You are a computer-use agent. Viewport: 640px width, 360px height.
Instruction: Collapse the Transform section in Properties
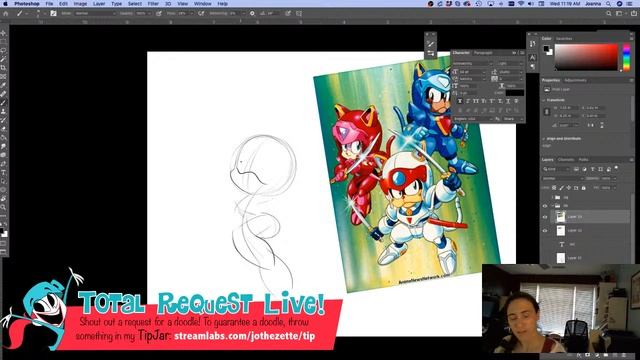coord(544,100)
